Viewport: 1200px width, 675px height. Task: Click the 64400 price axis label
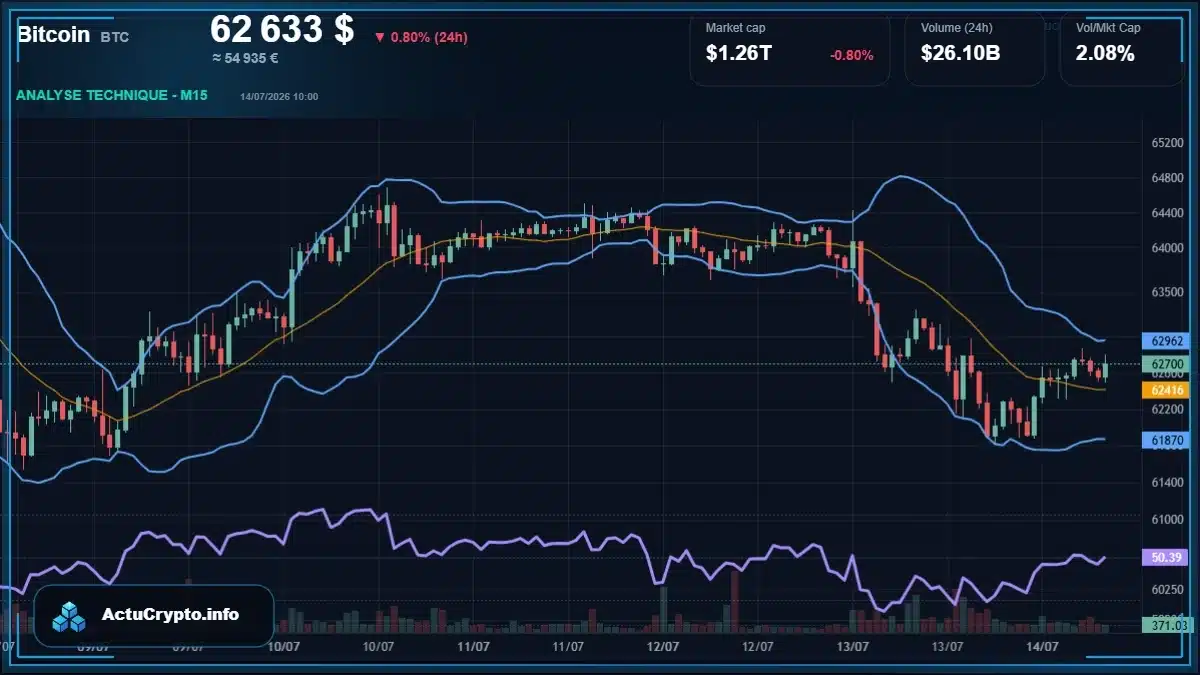pyautogui.click(x=1167, y=213)
